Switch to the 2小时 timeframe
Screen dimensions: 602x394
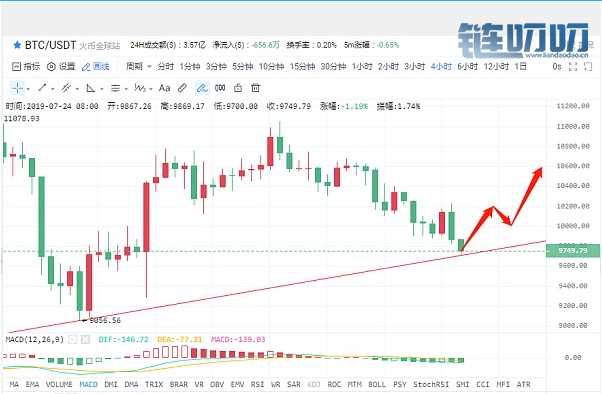coord(388,66)
